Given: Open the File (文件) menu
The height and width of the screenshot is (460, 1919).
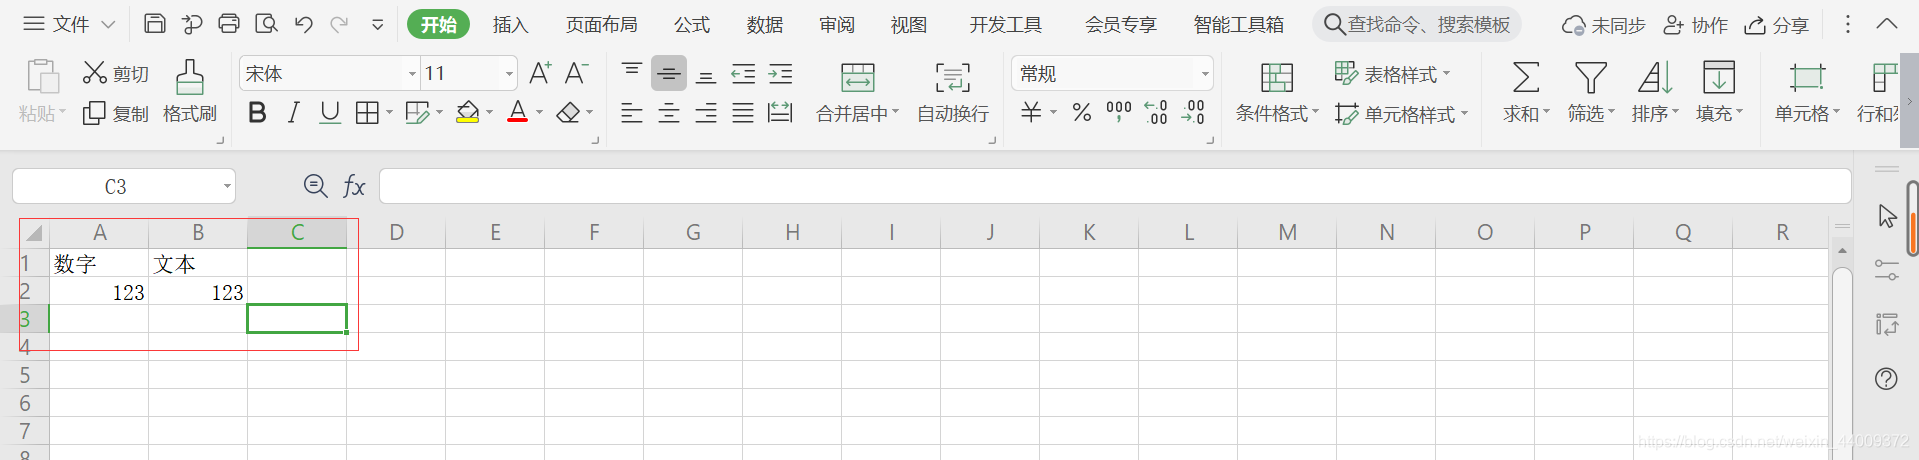Looking at the screenshot, I should point(69,24).
